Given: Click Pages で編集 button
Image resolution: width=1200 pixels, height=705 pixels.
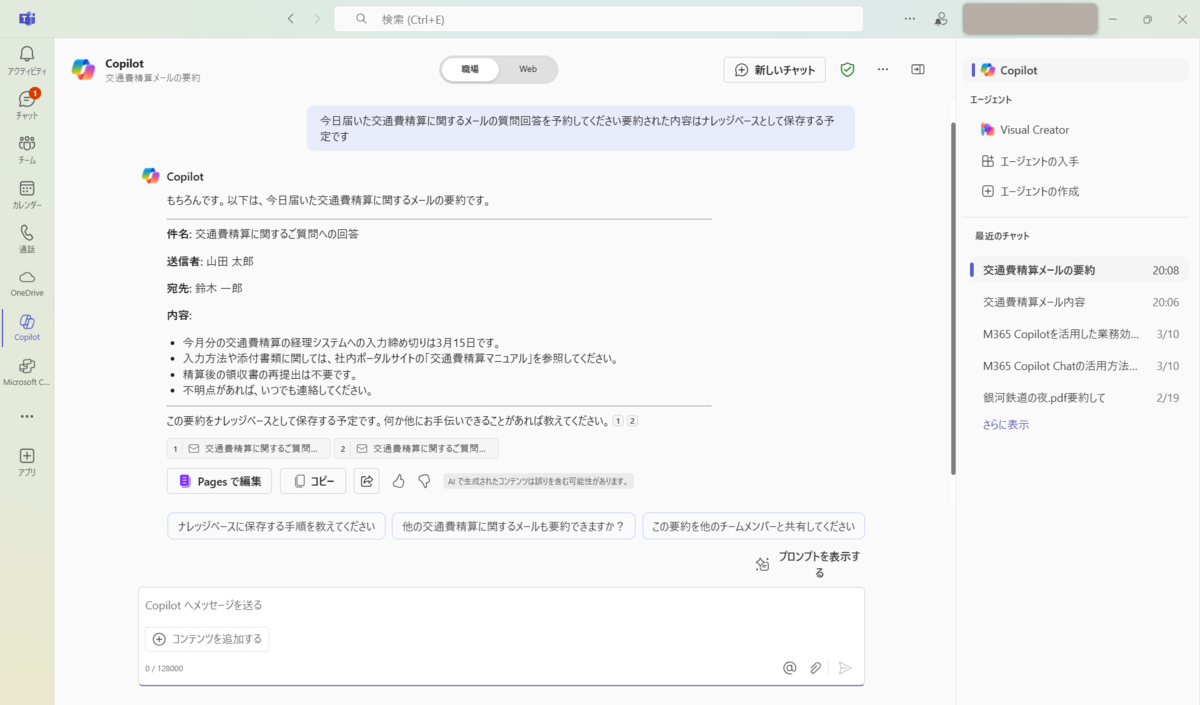Looking at the screenshot, I should coord(219,481).
